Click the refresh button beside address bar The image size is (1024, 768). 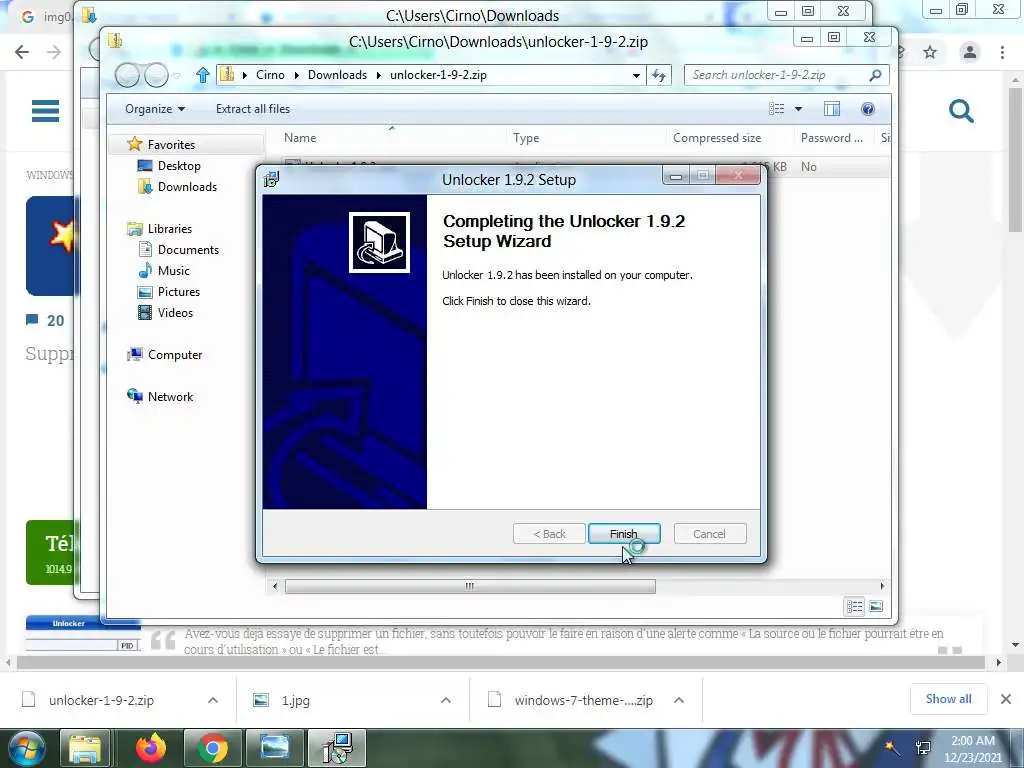[x=659, y=75]
